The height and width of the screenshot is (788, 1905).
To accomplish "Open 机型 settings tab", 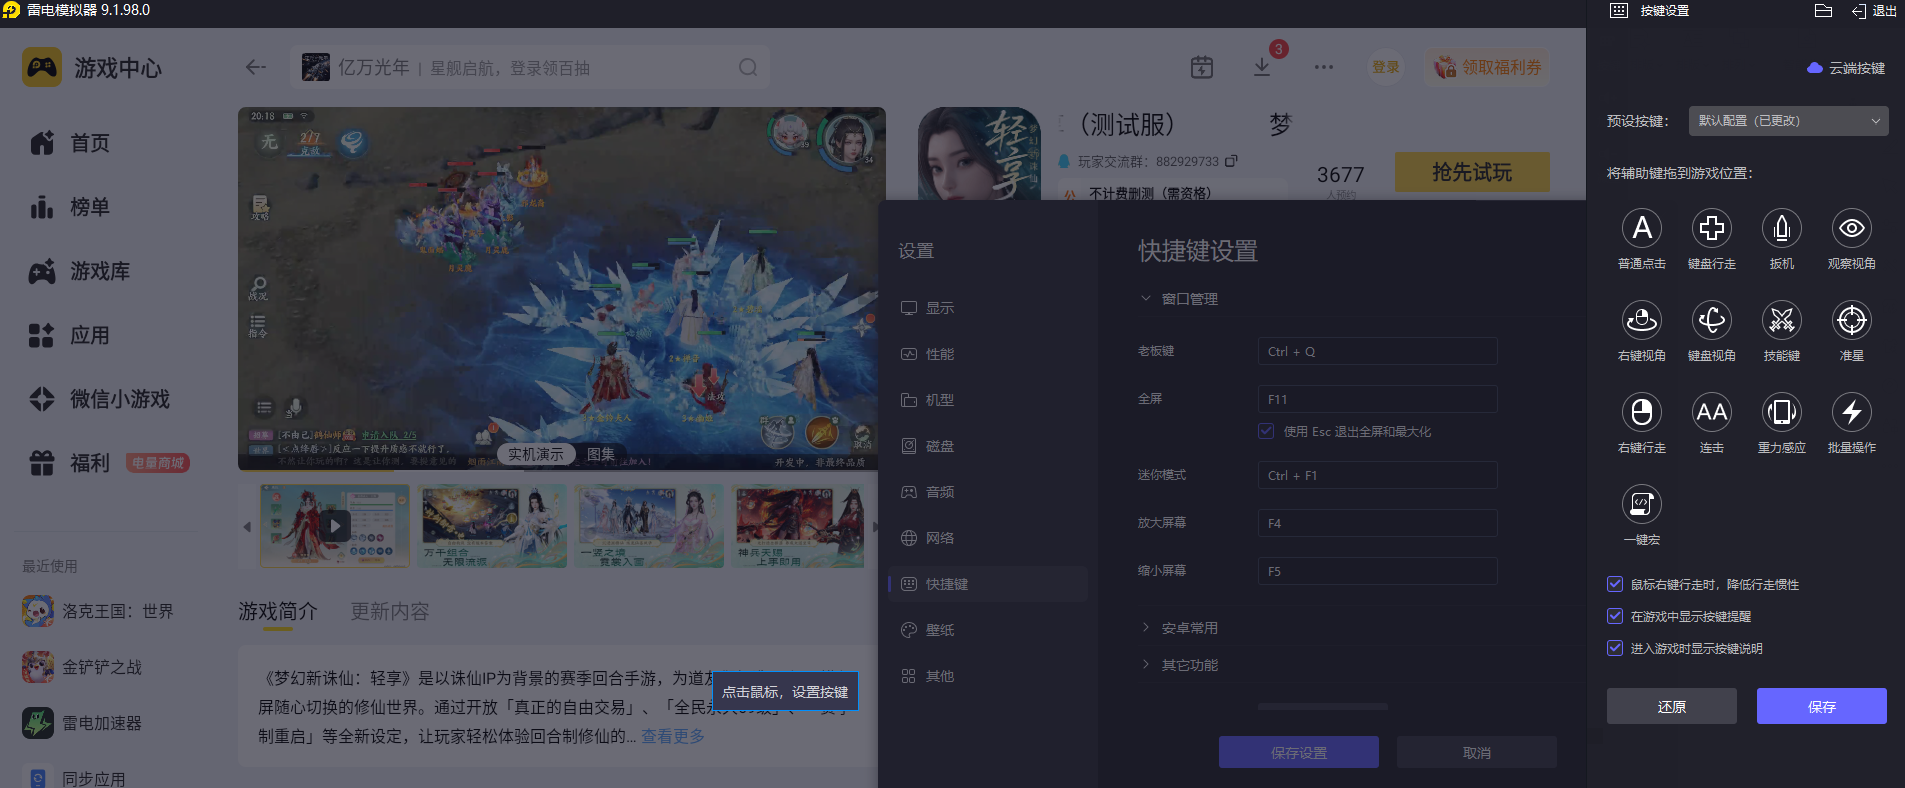I will (988, 400).
